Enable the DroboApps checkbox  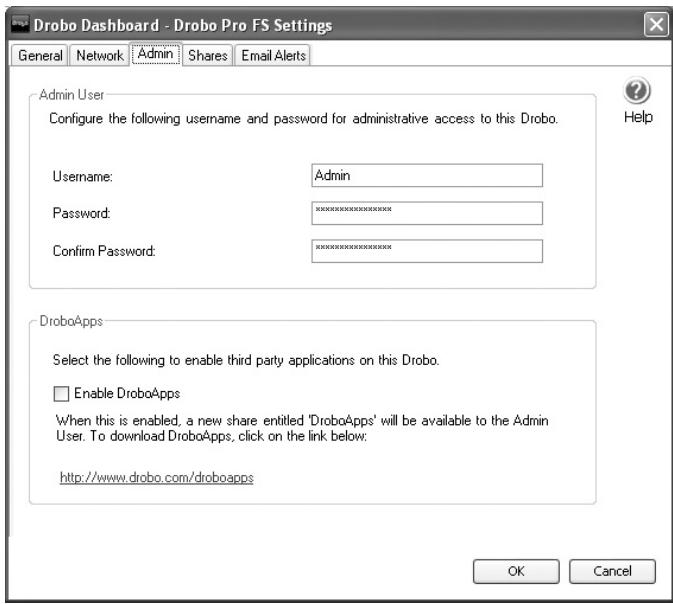61,393
